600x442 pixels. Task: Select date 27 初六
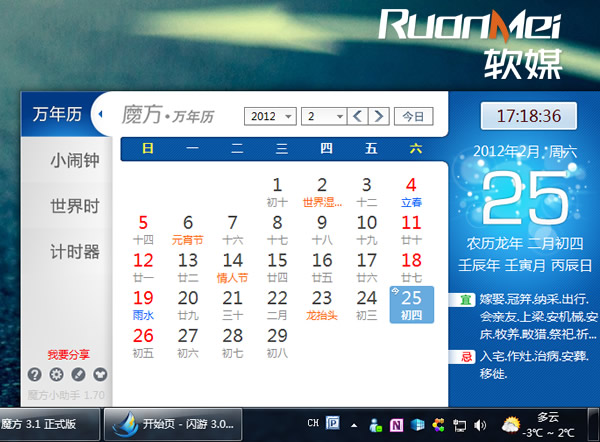click(188, 343)
